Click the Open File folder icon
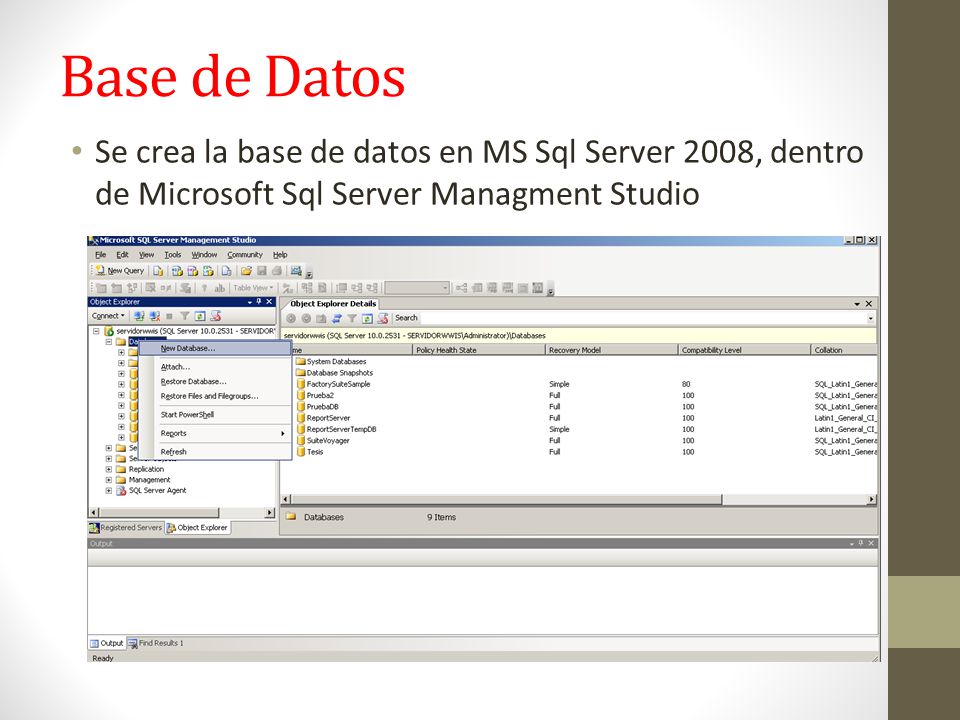The image size is (960, 720). 246,271
